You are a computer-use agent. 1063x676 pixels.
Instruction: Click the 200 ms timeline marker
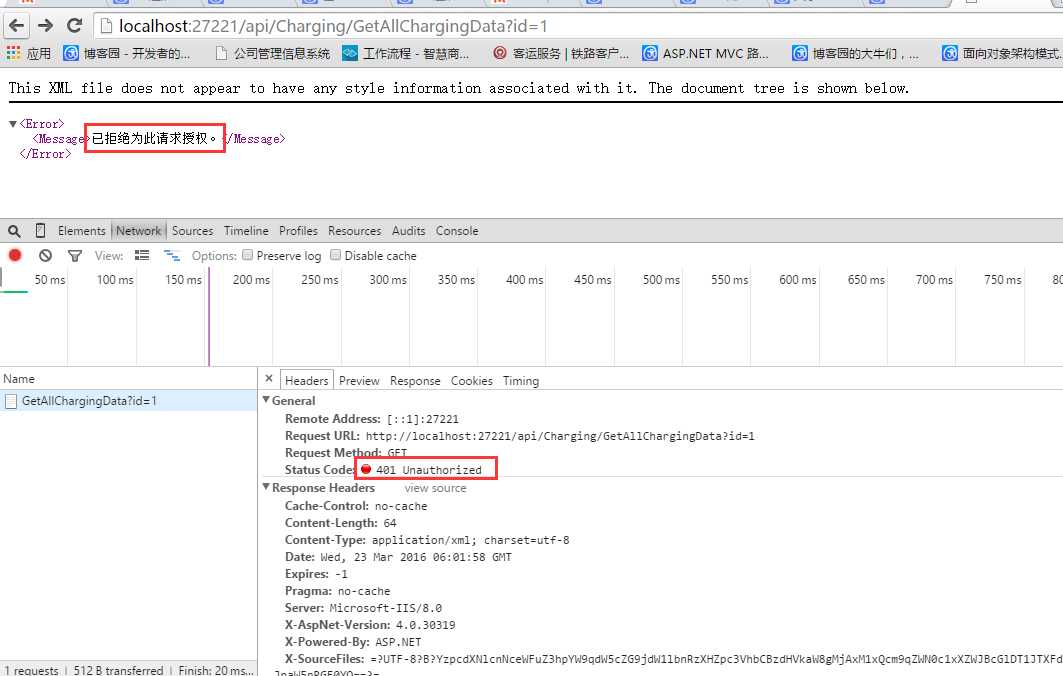[x=252, y=279]
